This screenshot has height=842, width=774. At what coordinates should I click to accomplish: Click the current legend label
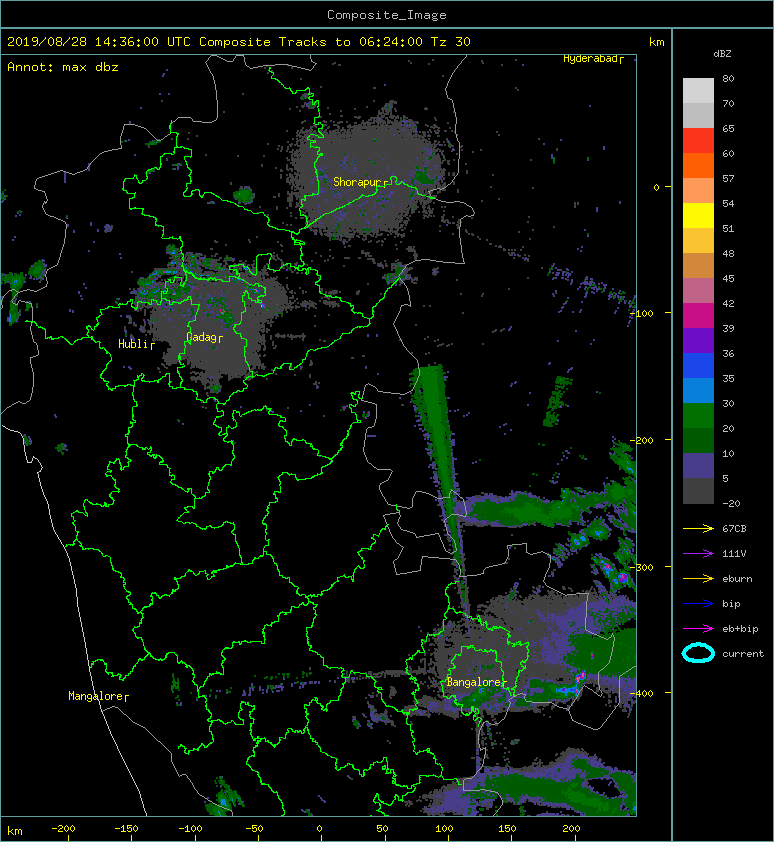(x=743, y=654)
